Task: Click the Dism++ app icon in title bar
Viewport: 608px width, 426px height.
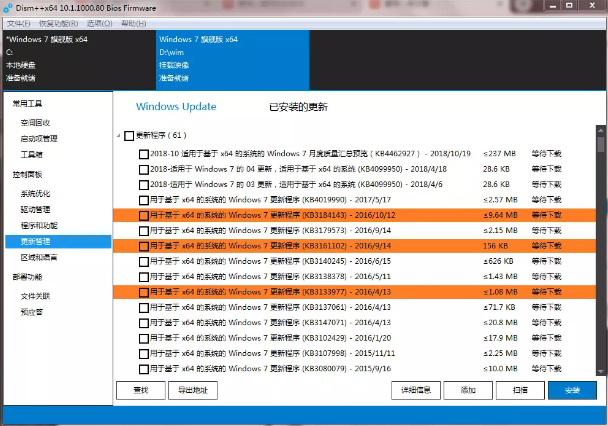Action: [8, 7]
